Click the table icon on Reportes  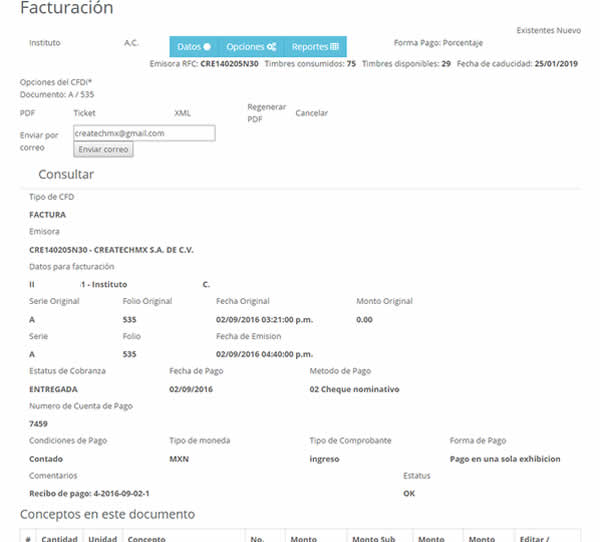[335, 47]
